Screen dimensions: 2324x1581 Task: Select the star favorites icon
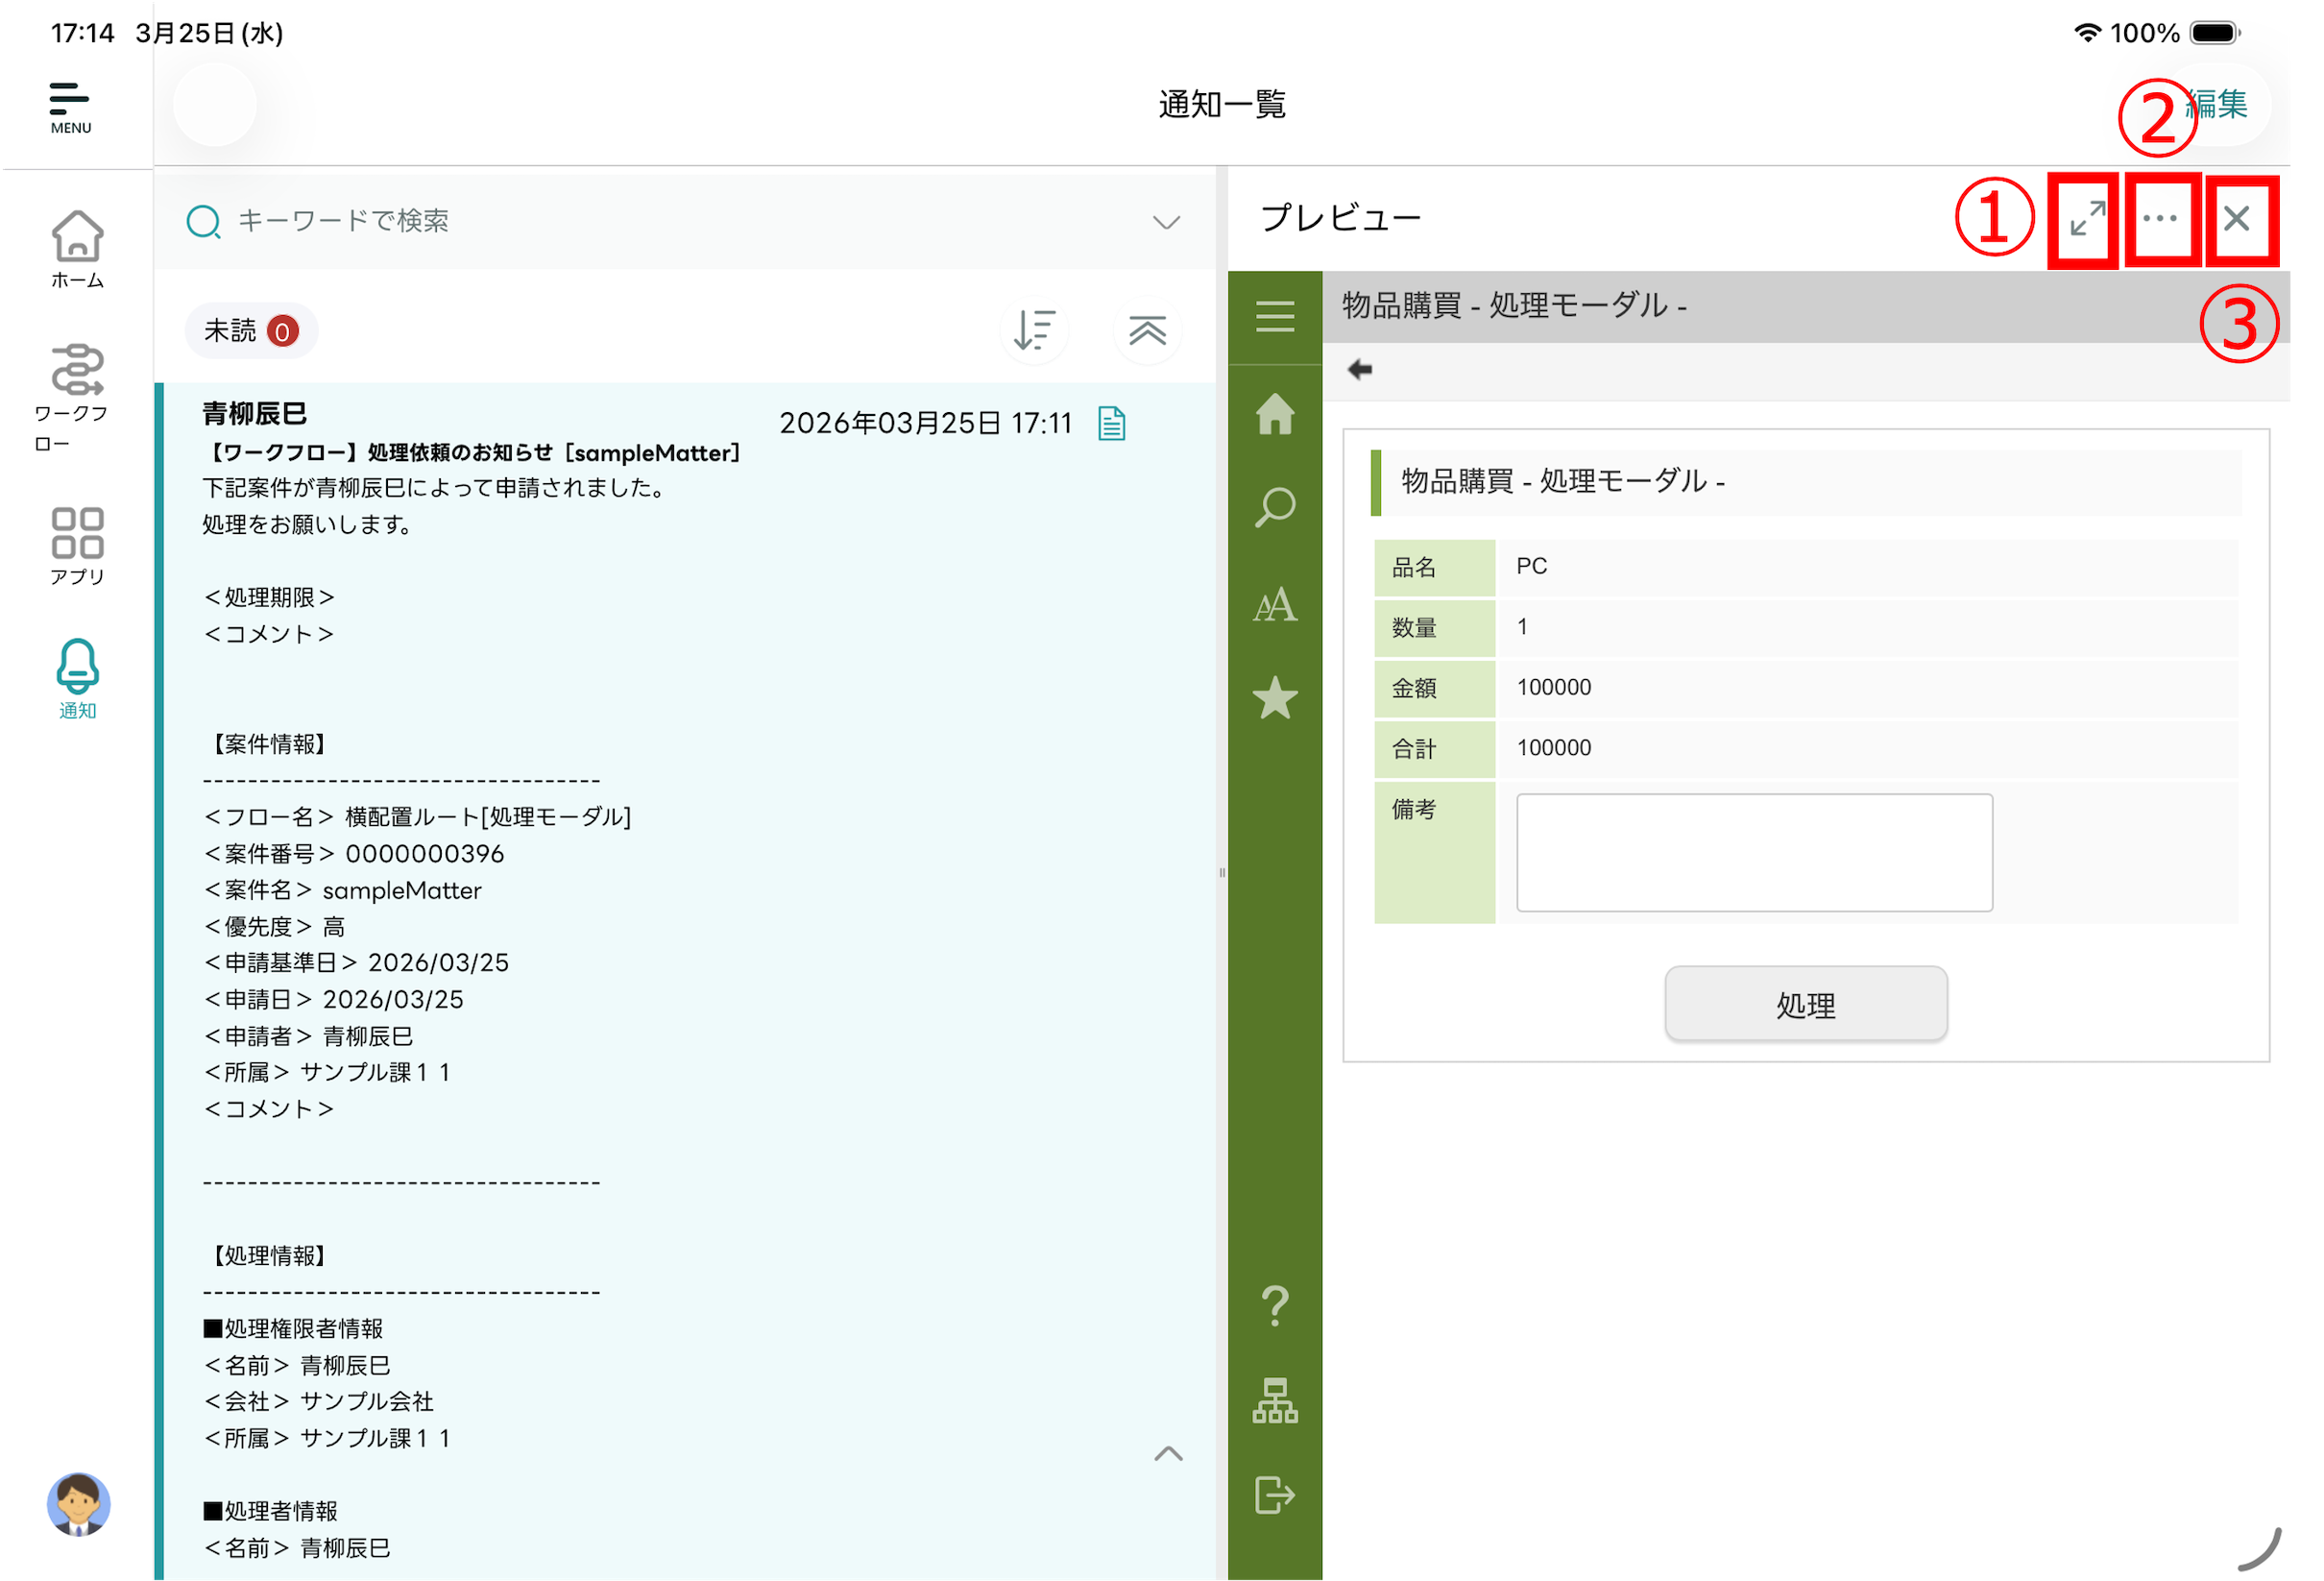tap(1274, 697)
